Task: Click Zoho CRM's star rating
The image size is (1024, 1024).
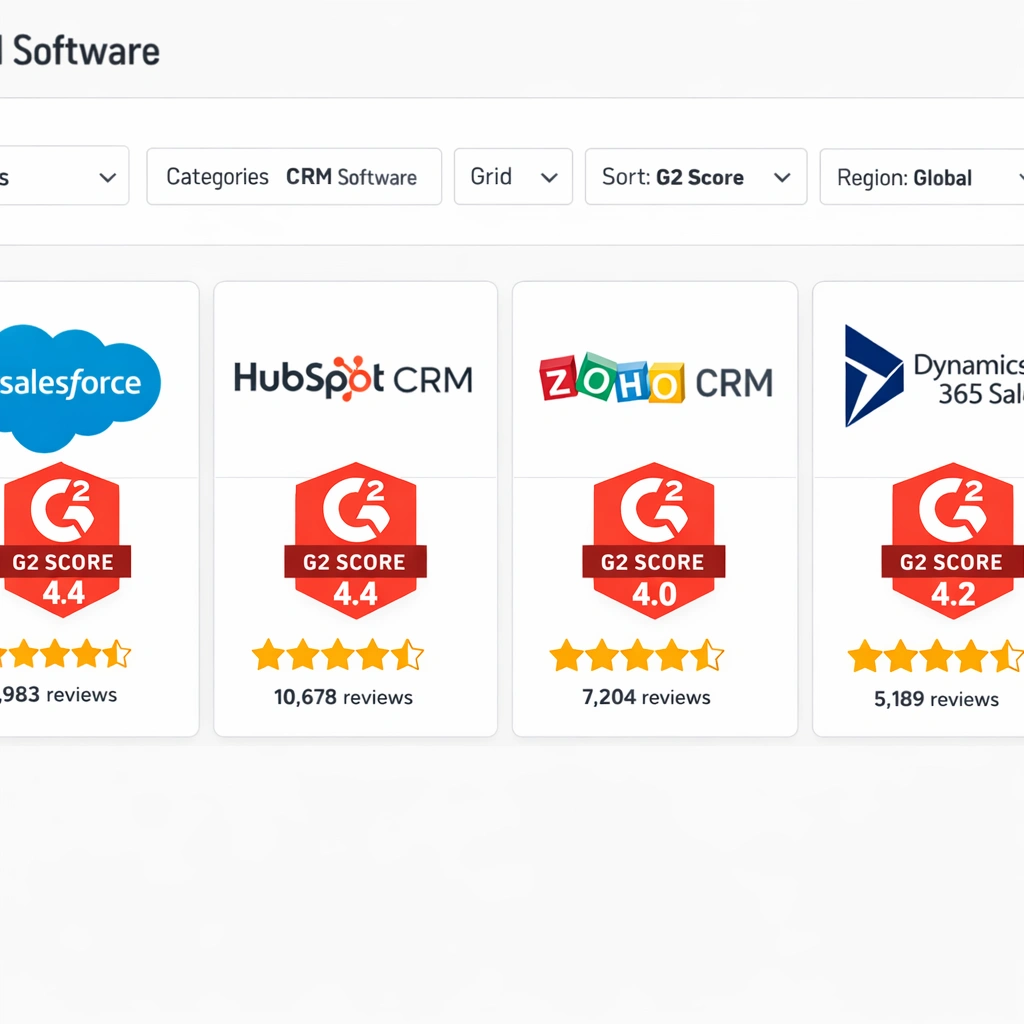Action: (x=637, y=656)
